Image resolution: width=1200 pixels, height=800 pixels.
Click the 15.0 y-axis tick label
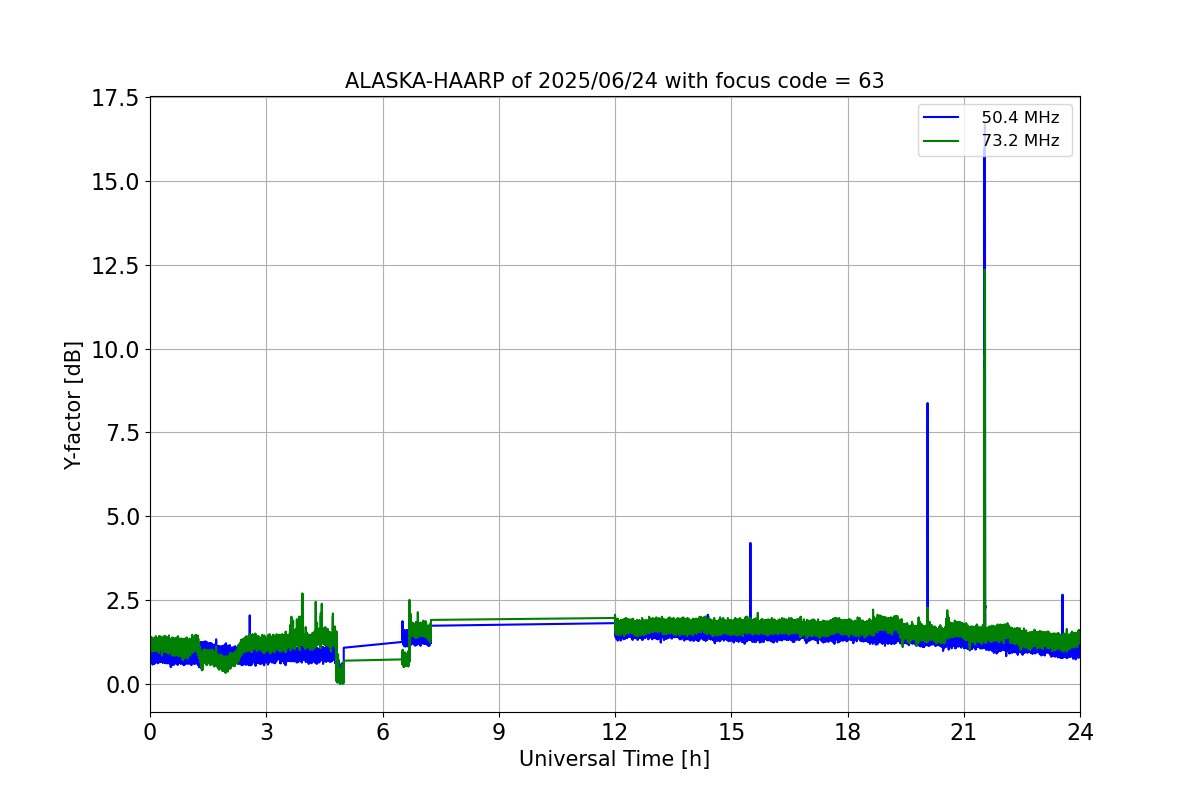[x=116, y=181]
